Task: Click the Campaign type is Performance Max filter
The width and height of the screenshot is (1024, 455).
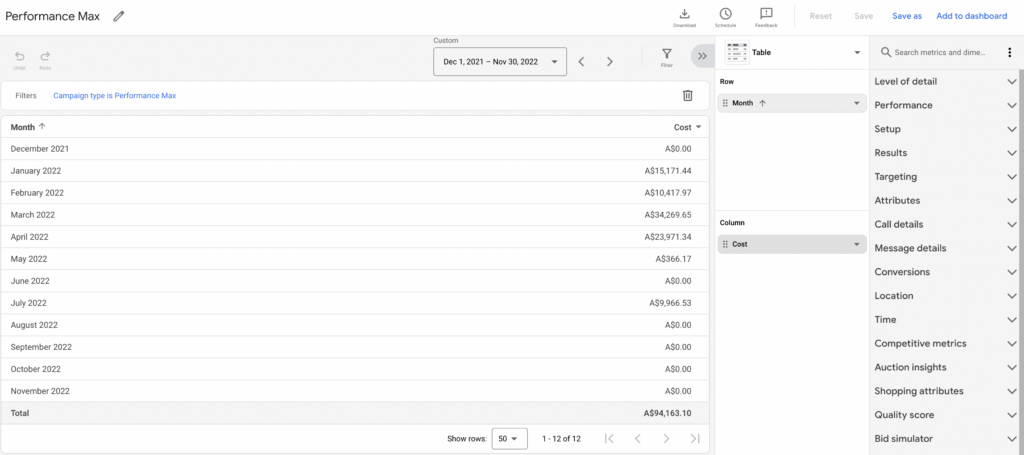Action: 114,96
